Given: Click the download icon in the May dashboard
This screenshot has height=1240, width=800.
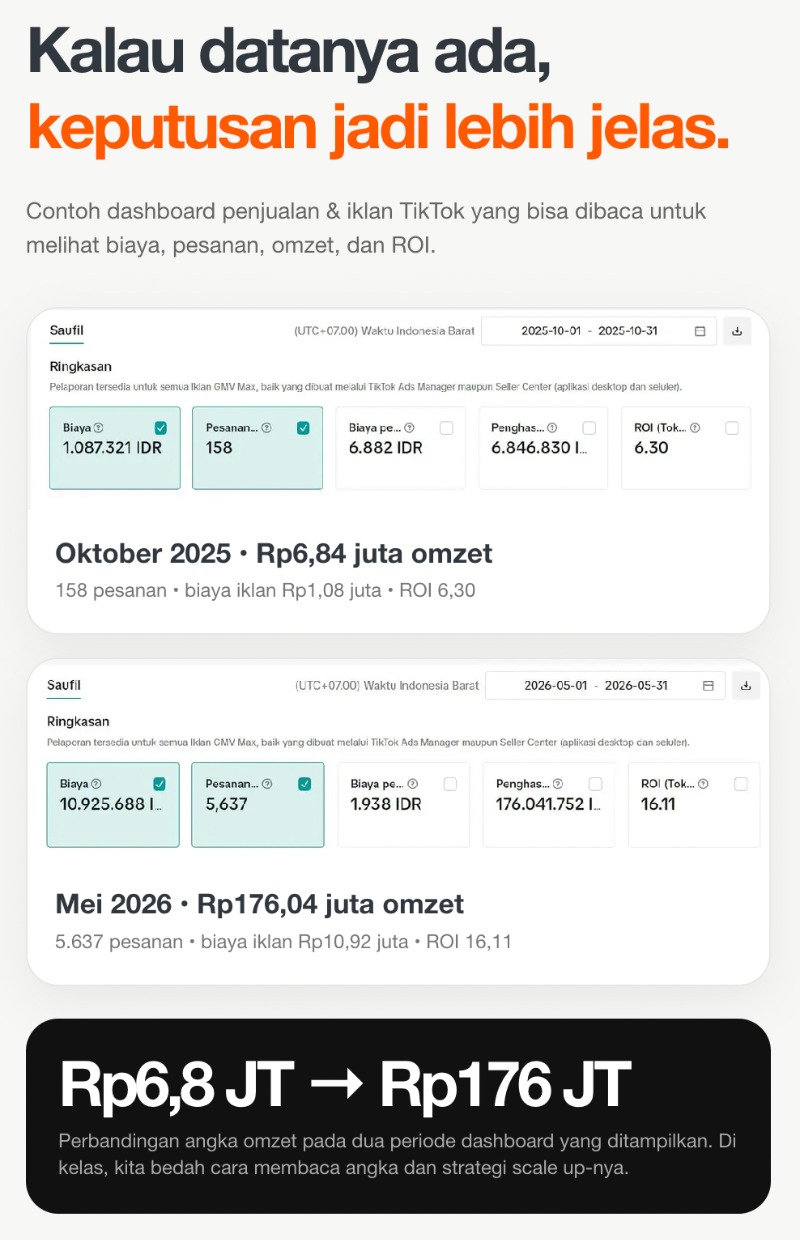Looking at the screenshot, I should (x=746, y=686).
